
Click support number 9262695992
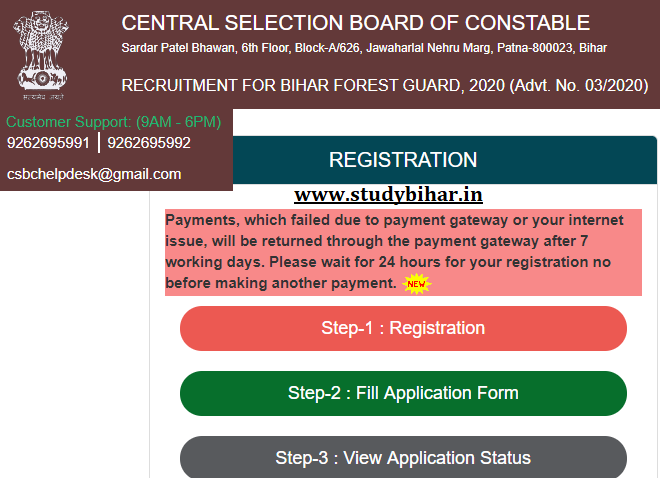click(x=149, y=143)
